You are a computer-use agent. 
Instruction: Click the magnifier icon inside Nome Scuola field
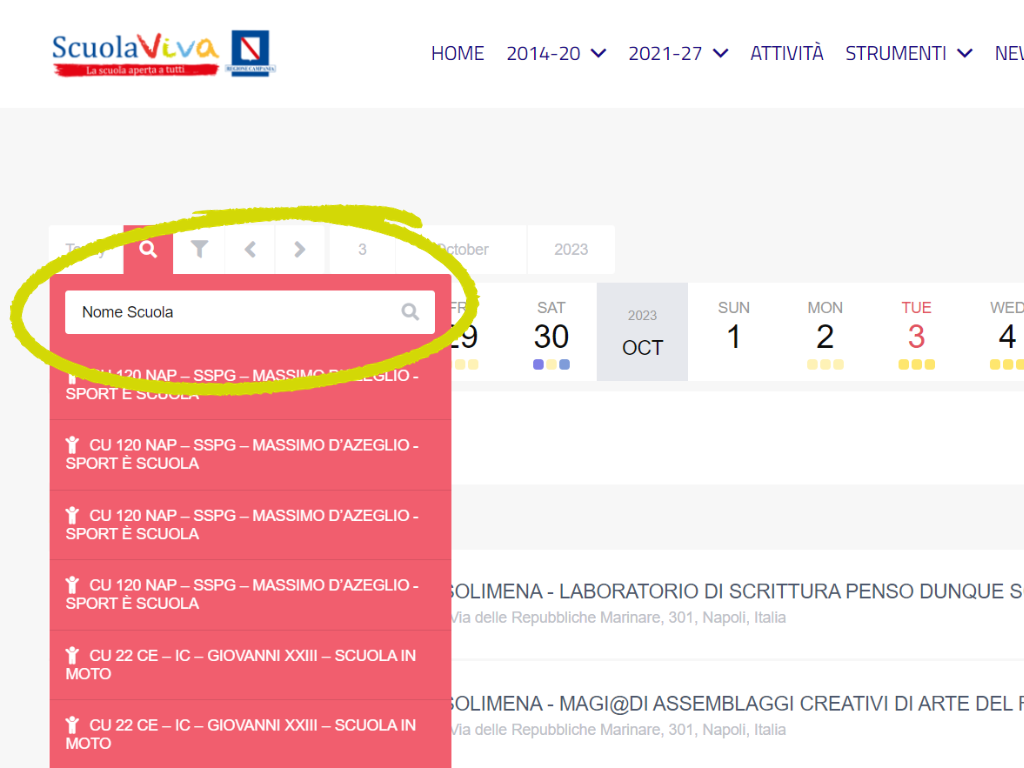click(x=410, y=312)
